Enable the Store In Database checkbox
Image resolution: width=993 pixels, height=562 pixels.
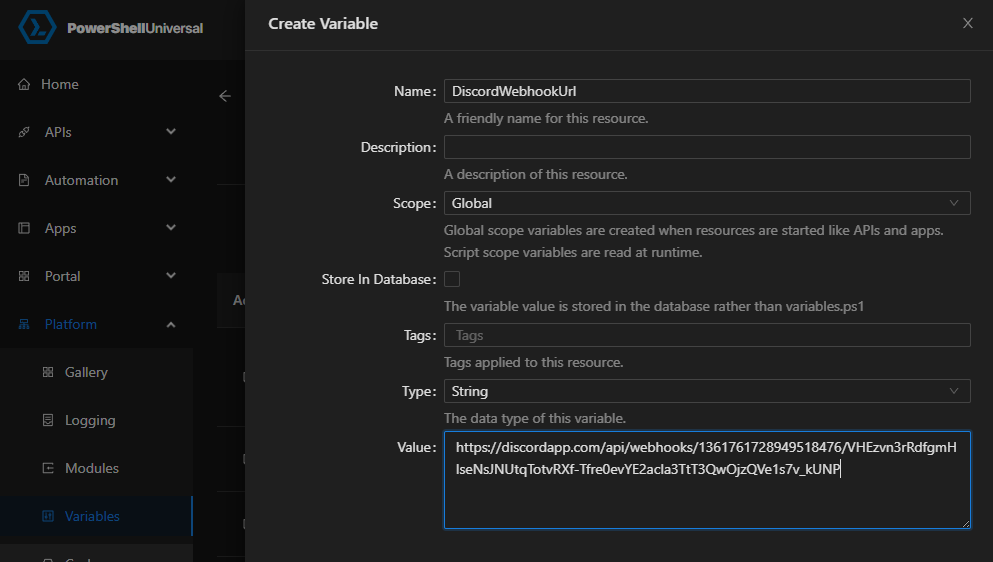[452, 279]
